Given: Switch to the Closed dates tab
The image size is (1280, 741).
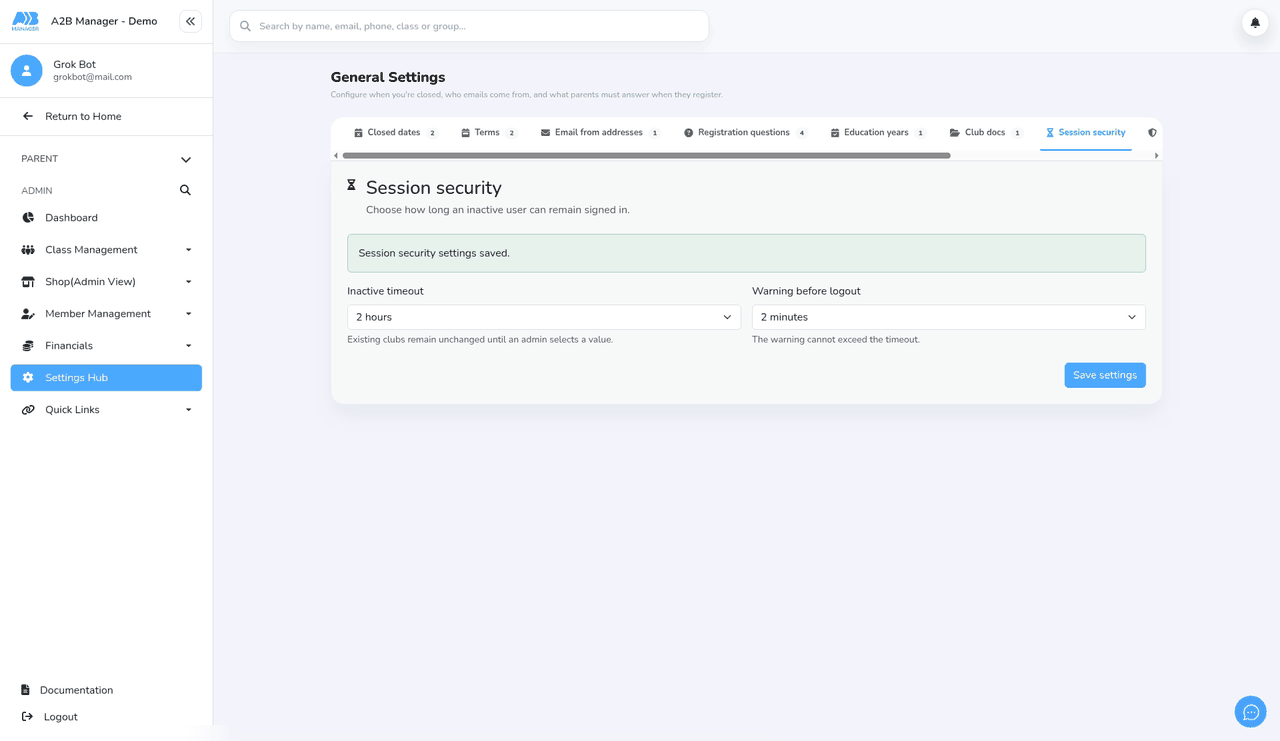Looking at the screenshot, I should point(395,132).
